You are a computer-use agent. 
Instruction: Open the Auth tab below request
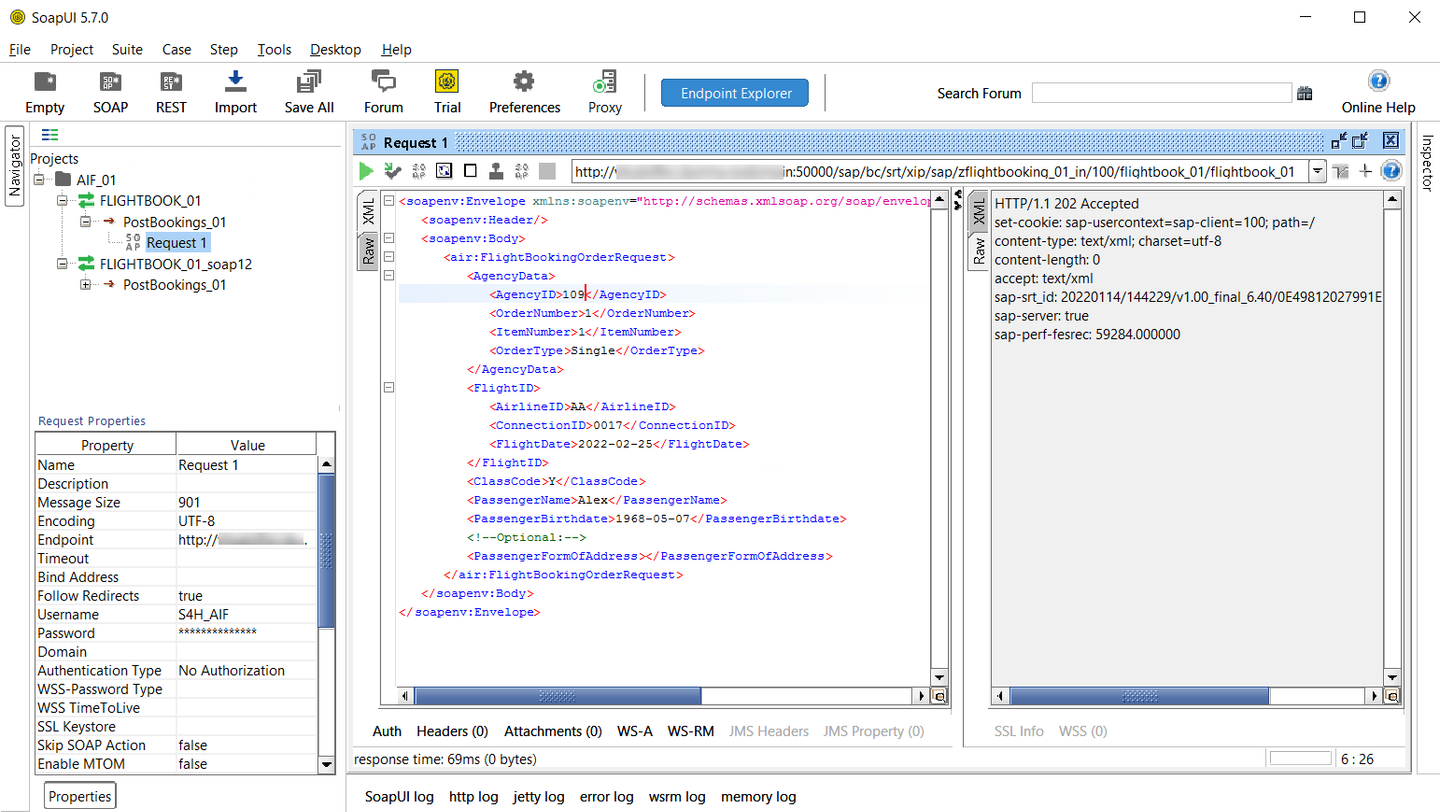coord(387,731)
